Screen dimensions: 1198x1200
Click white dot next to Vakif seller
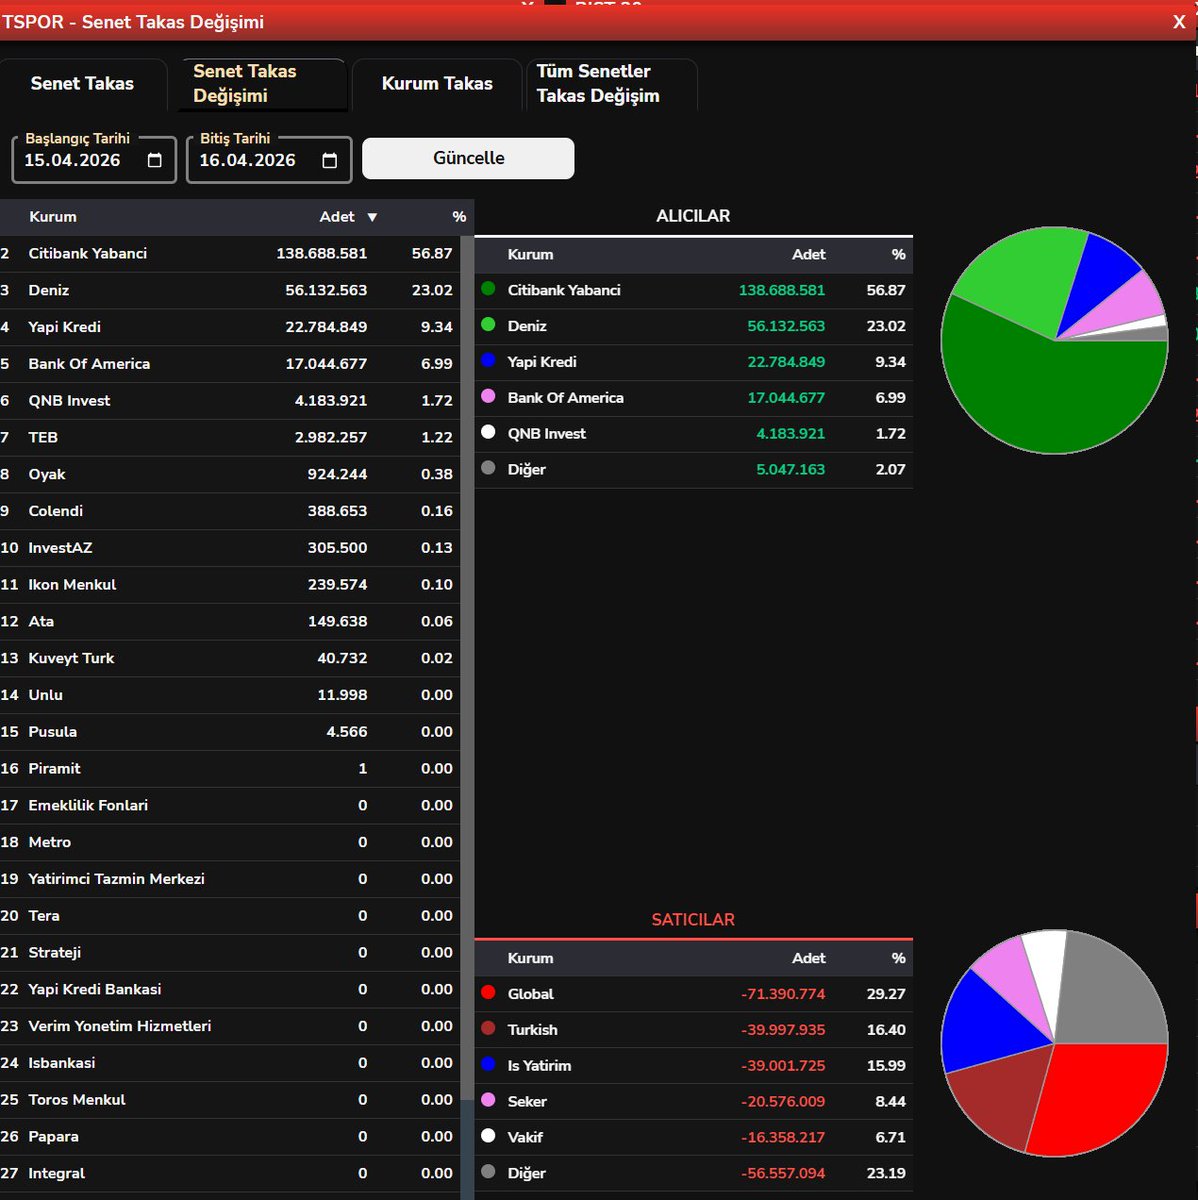(488, 1136)
